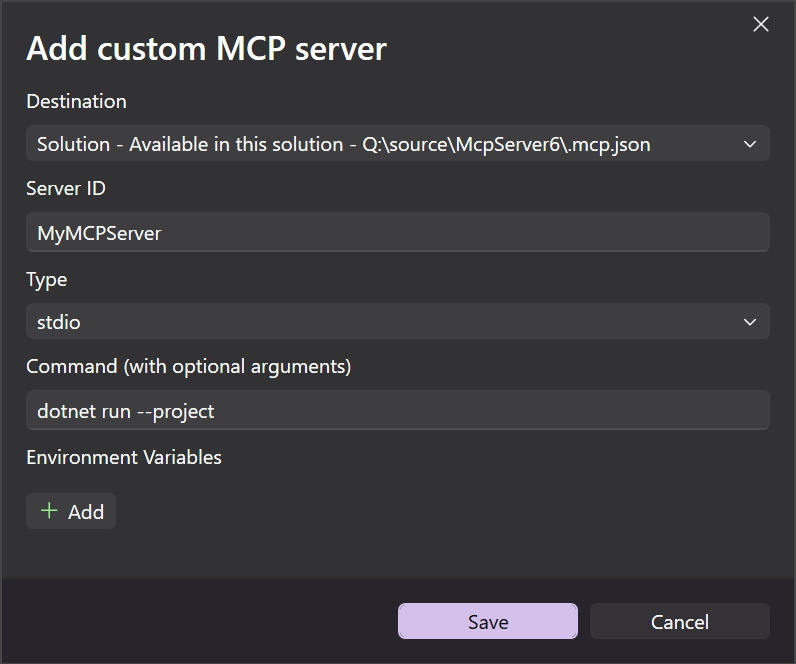Open the Type dropdown showing stdio
Image resolution: width=796 pixels, height=664 pixels.
tap(397, 322)
